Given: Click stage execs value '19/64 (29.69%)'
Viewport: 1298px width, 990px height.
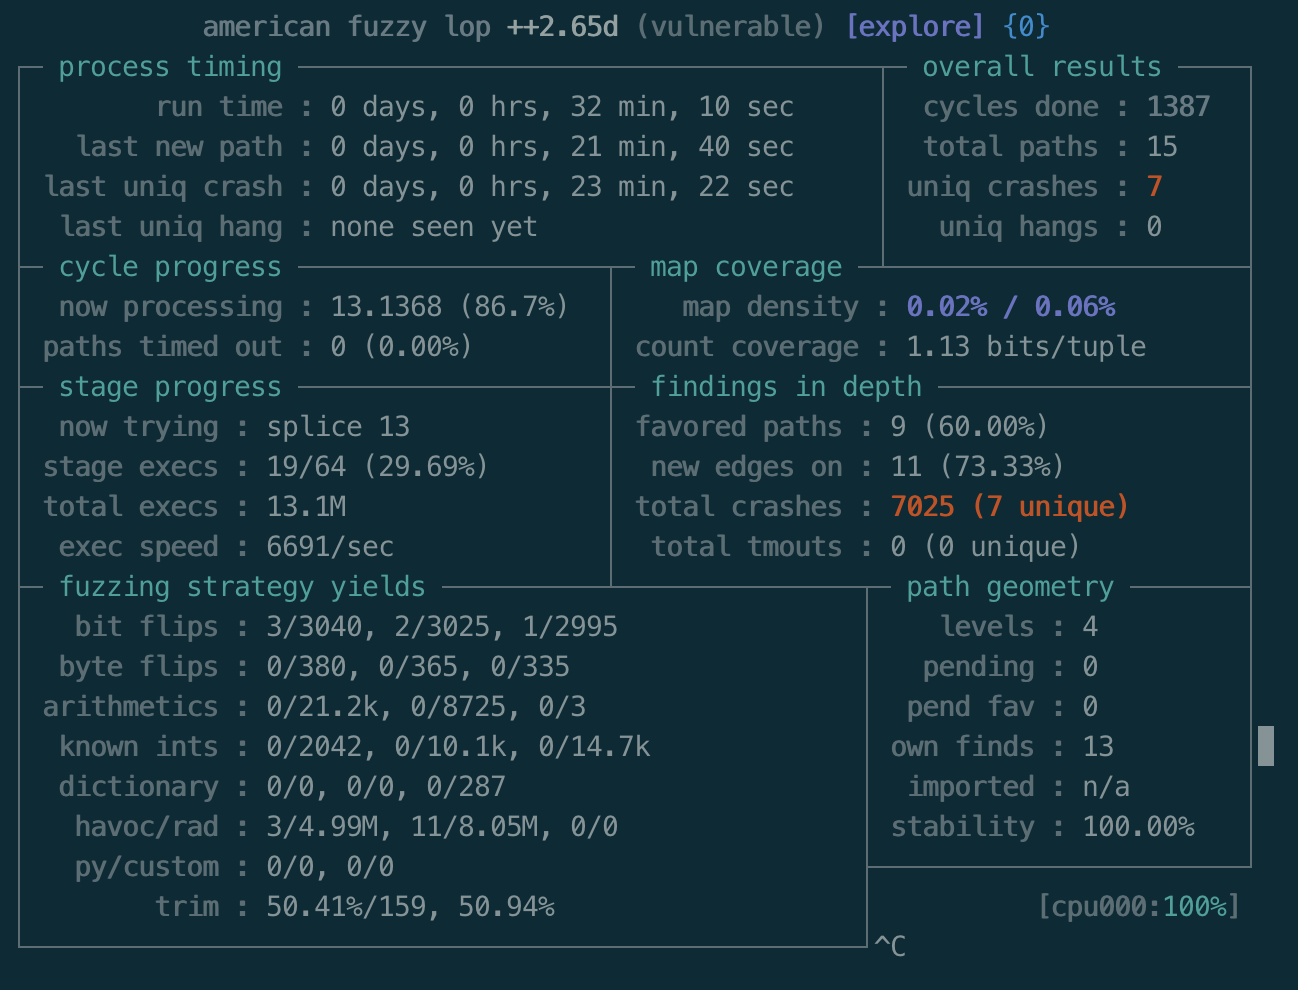Looking at the screenshot, I should pos(378,467).
